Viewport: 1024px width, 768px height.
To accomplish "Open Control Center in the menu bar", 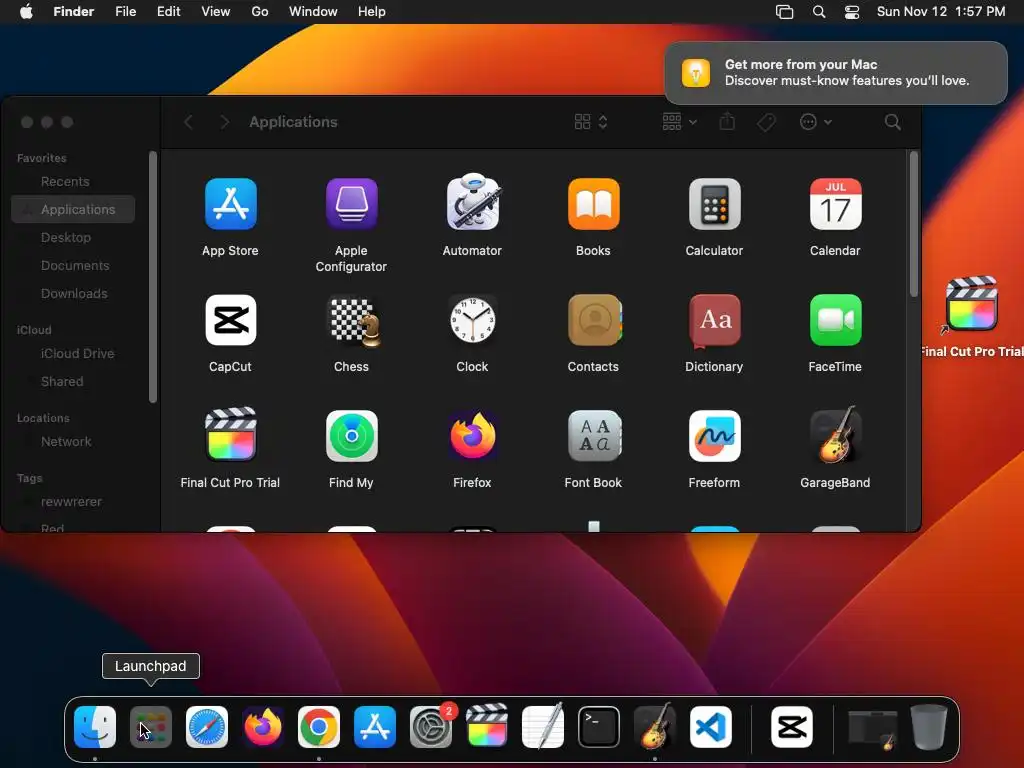I will tap(852, 12).
